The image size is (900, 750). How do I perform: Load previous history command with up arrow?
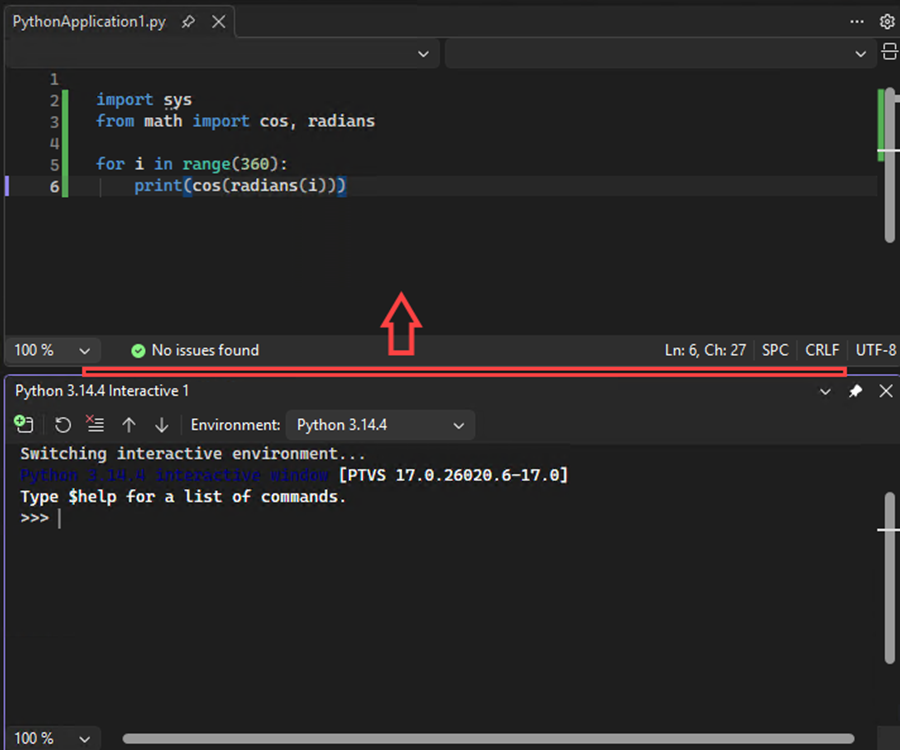129,424
